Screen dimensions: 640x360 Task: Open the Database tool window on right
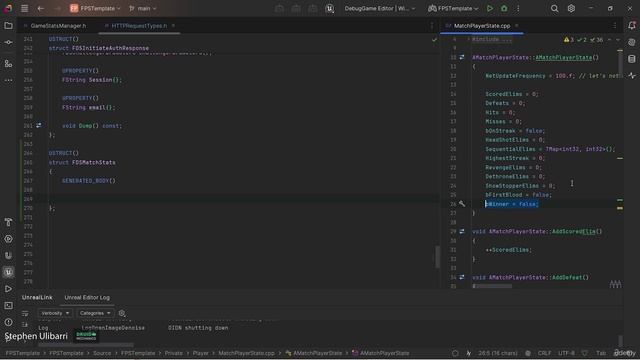pos(632,59)
